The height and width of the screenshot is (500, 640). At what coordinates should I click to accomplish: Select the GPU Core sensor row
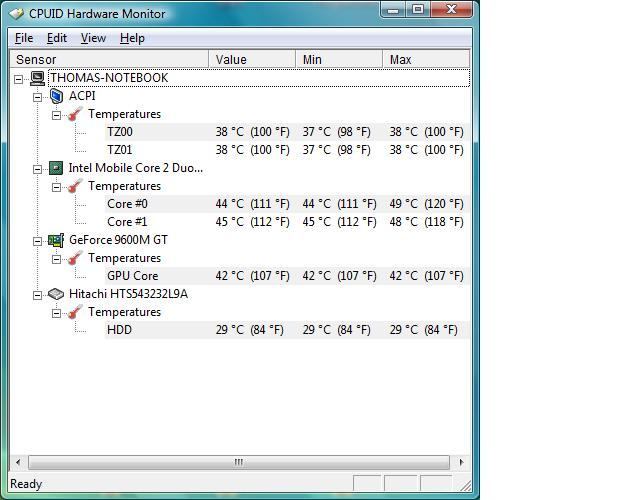[287, 276]
